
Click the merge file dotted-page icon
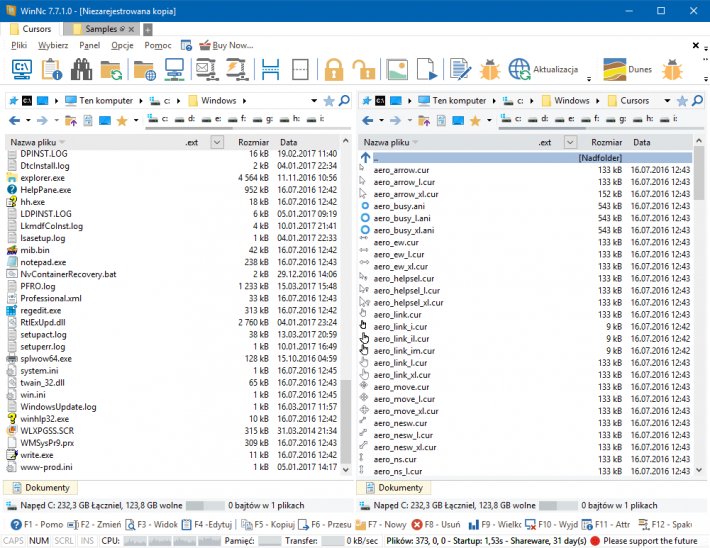[x=300, y=69]
